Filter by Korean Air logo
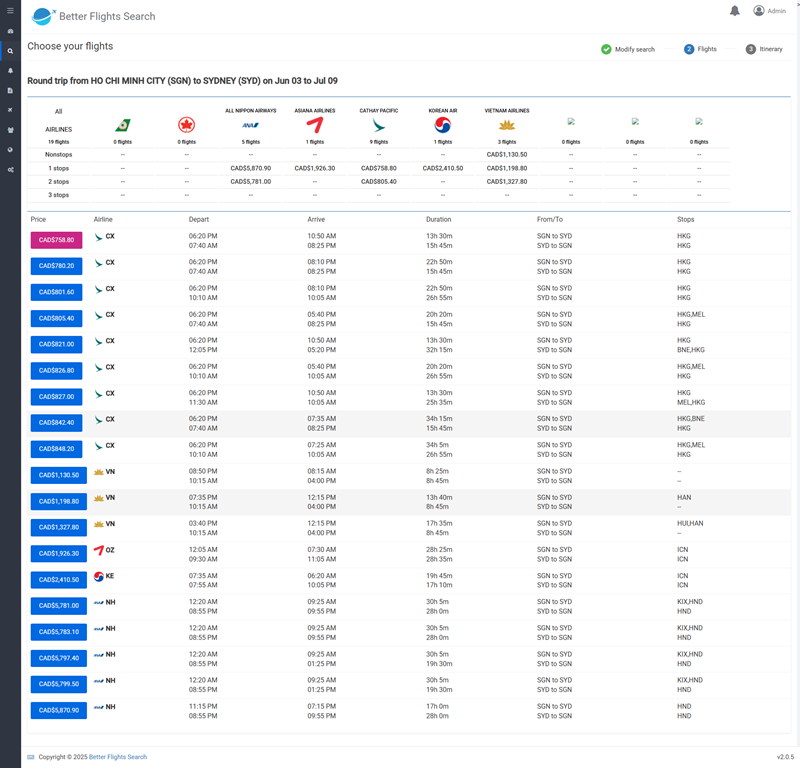Image resolution: width=800 pixels, height=768 pixels. pyautogui.click(x=443, y=125)
